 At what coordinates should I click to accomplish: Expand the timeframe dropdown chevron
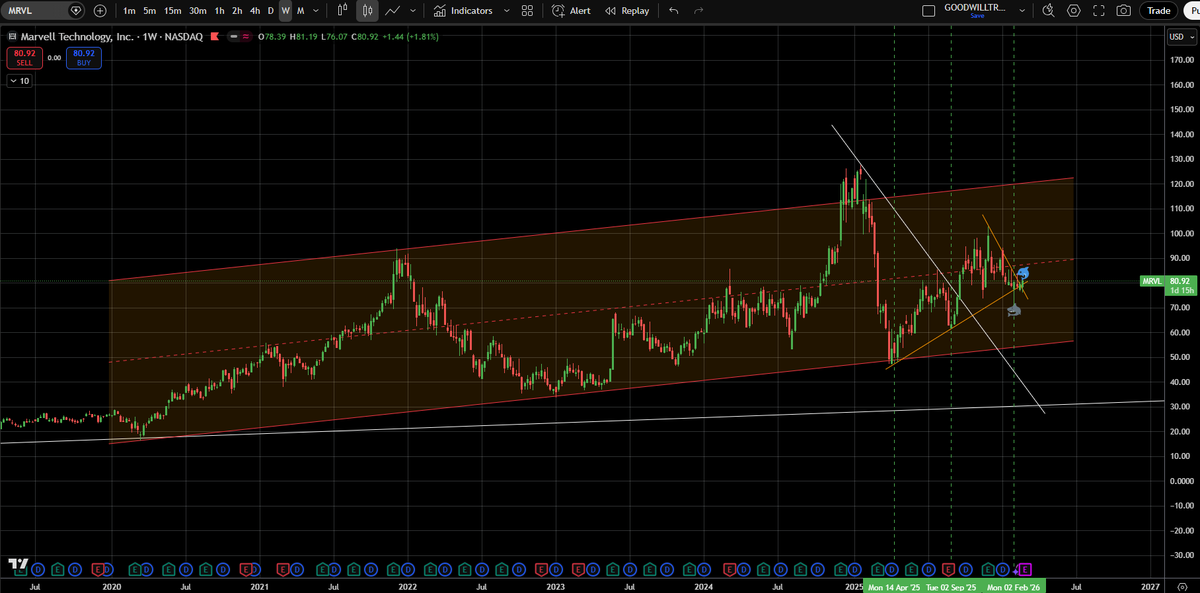point(317,11)
